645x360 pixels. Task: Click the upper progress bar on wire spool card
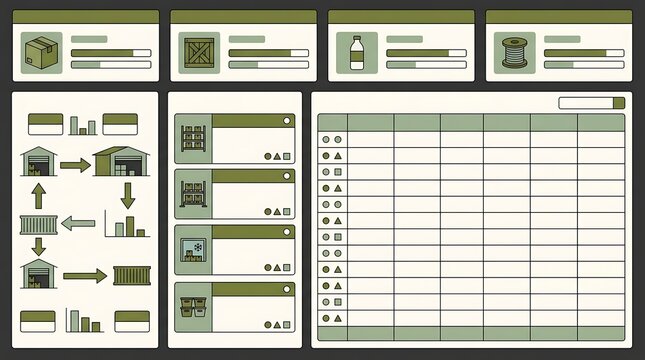click(x=584, y=53)
